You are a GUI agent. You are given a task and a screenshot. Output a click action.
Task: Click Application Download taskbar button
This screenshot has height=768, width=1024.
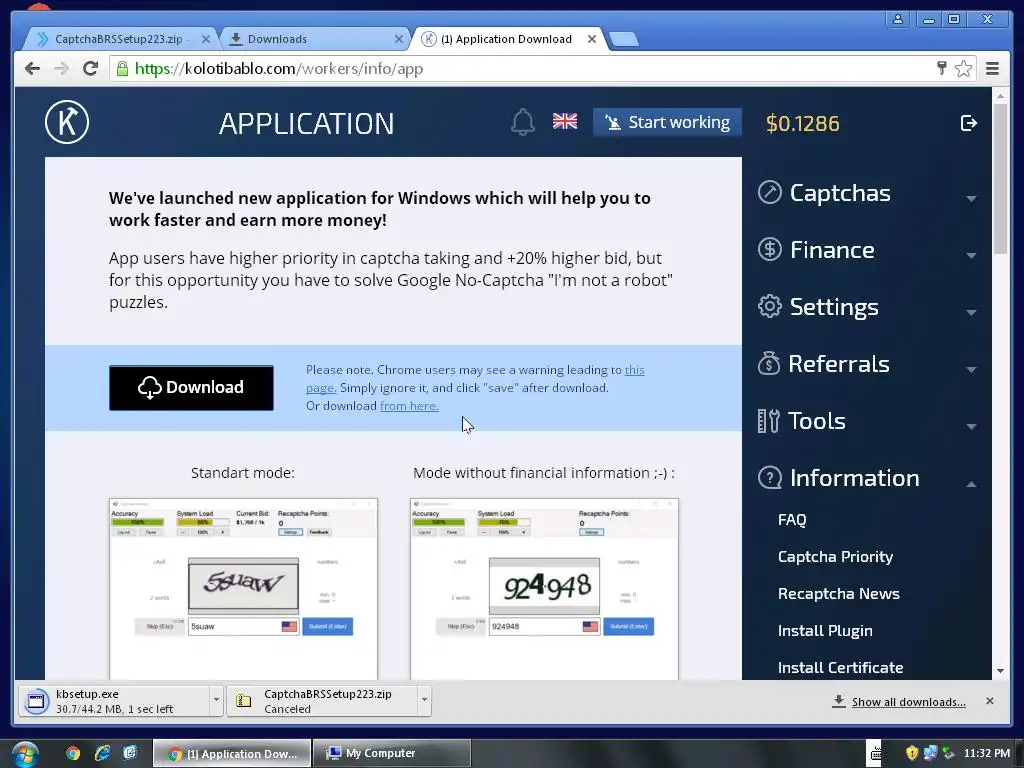[231, 753]
